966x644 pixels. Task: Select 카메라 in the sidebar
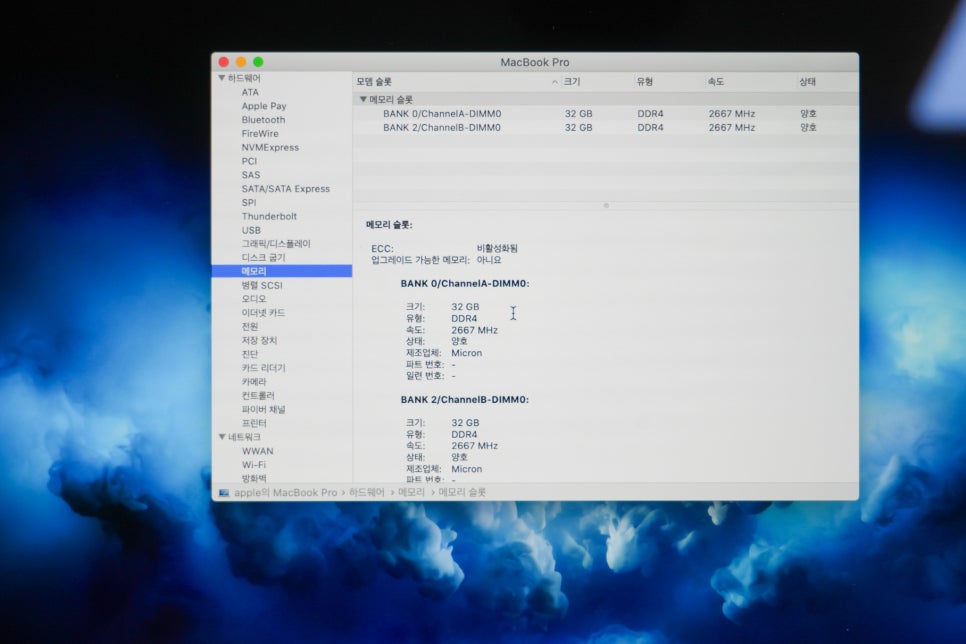click(x=254, y=382)
